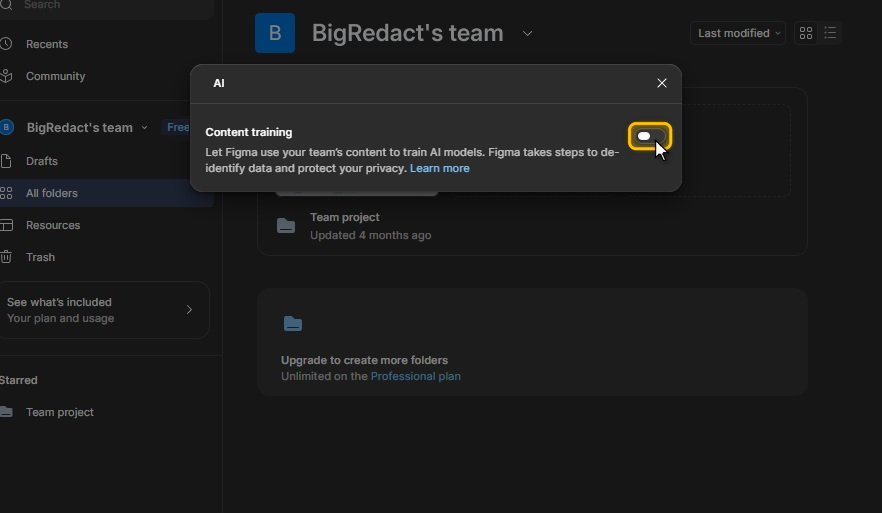Screen dimensions: 882x513
Task: Click the Free plan badge
Action: (x=177, y=127)
